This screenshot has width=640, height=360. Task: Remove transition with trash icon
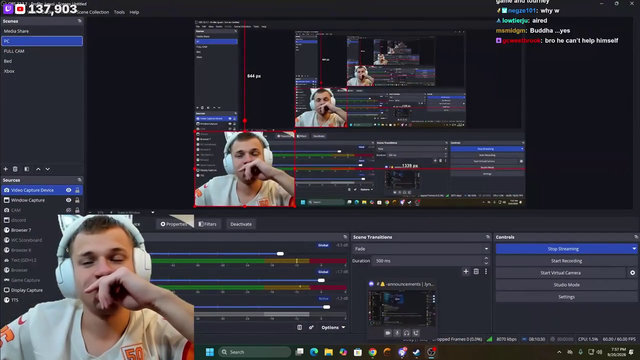pyautogui.click(x=476, y=271)
